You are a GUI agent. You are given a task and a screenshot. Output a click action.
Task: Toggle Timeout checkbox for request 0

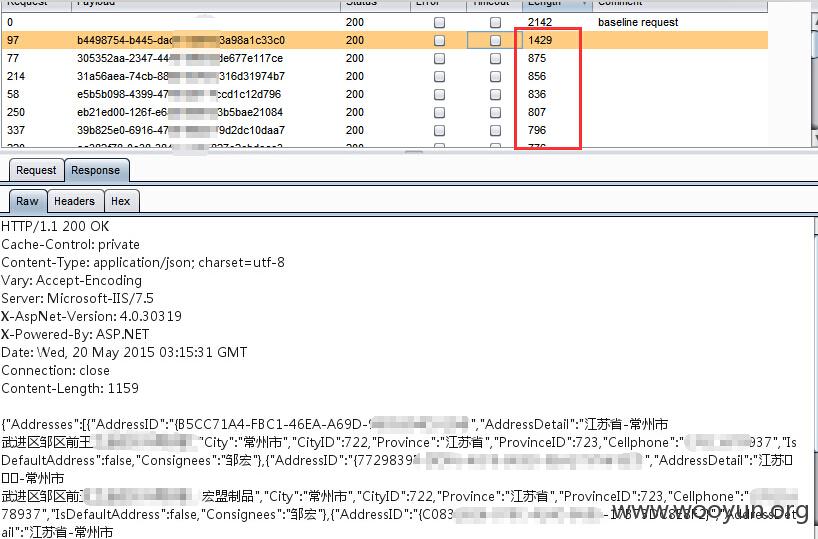pyautogui.click(x=495, y=22)
